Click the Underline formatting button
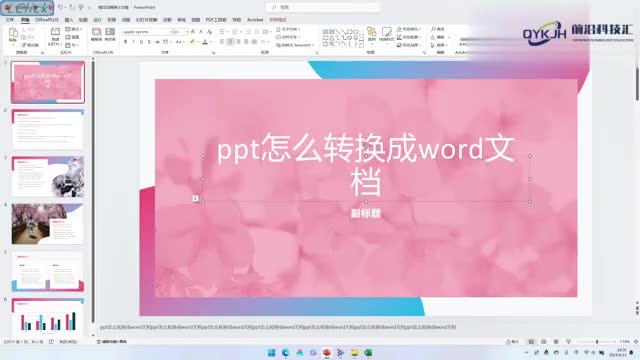This screenshot has width=640, height=360. [x=141, y=42]
